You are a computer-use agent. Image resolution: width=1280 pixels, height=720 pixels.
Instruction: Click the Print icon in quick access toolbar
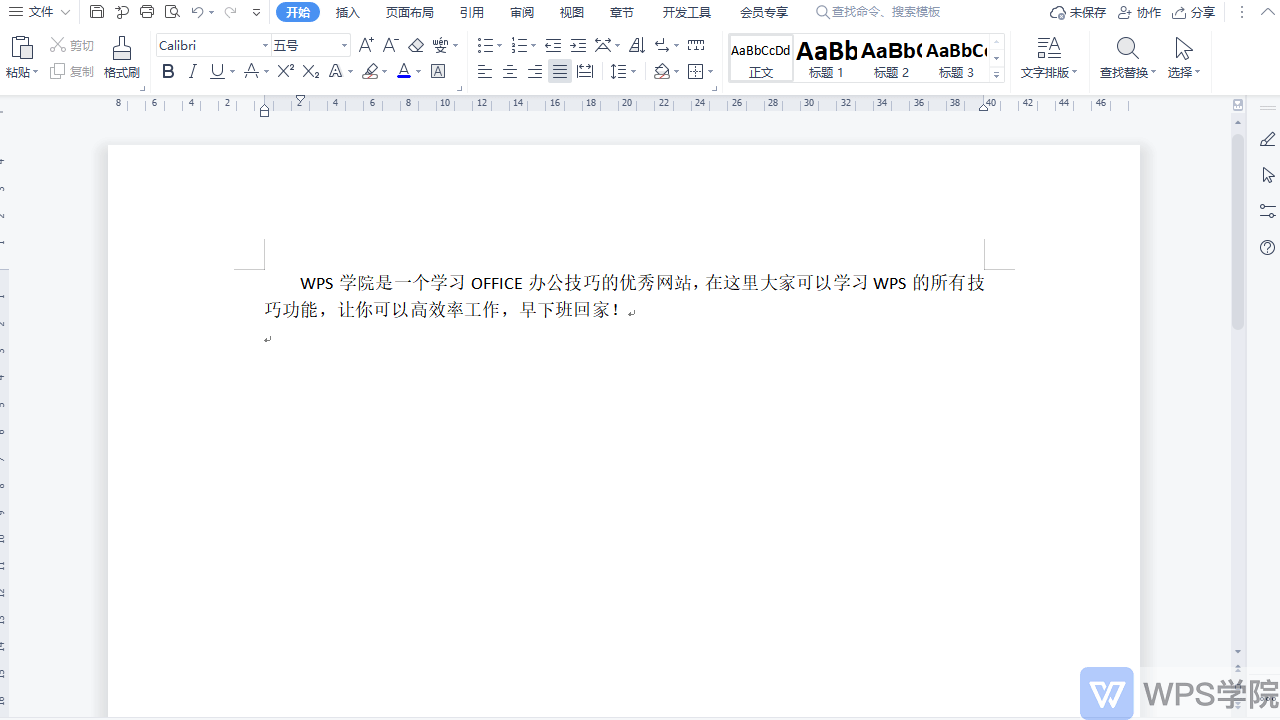point(147,12)
